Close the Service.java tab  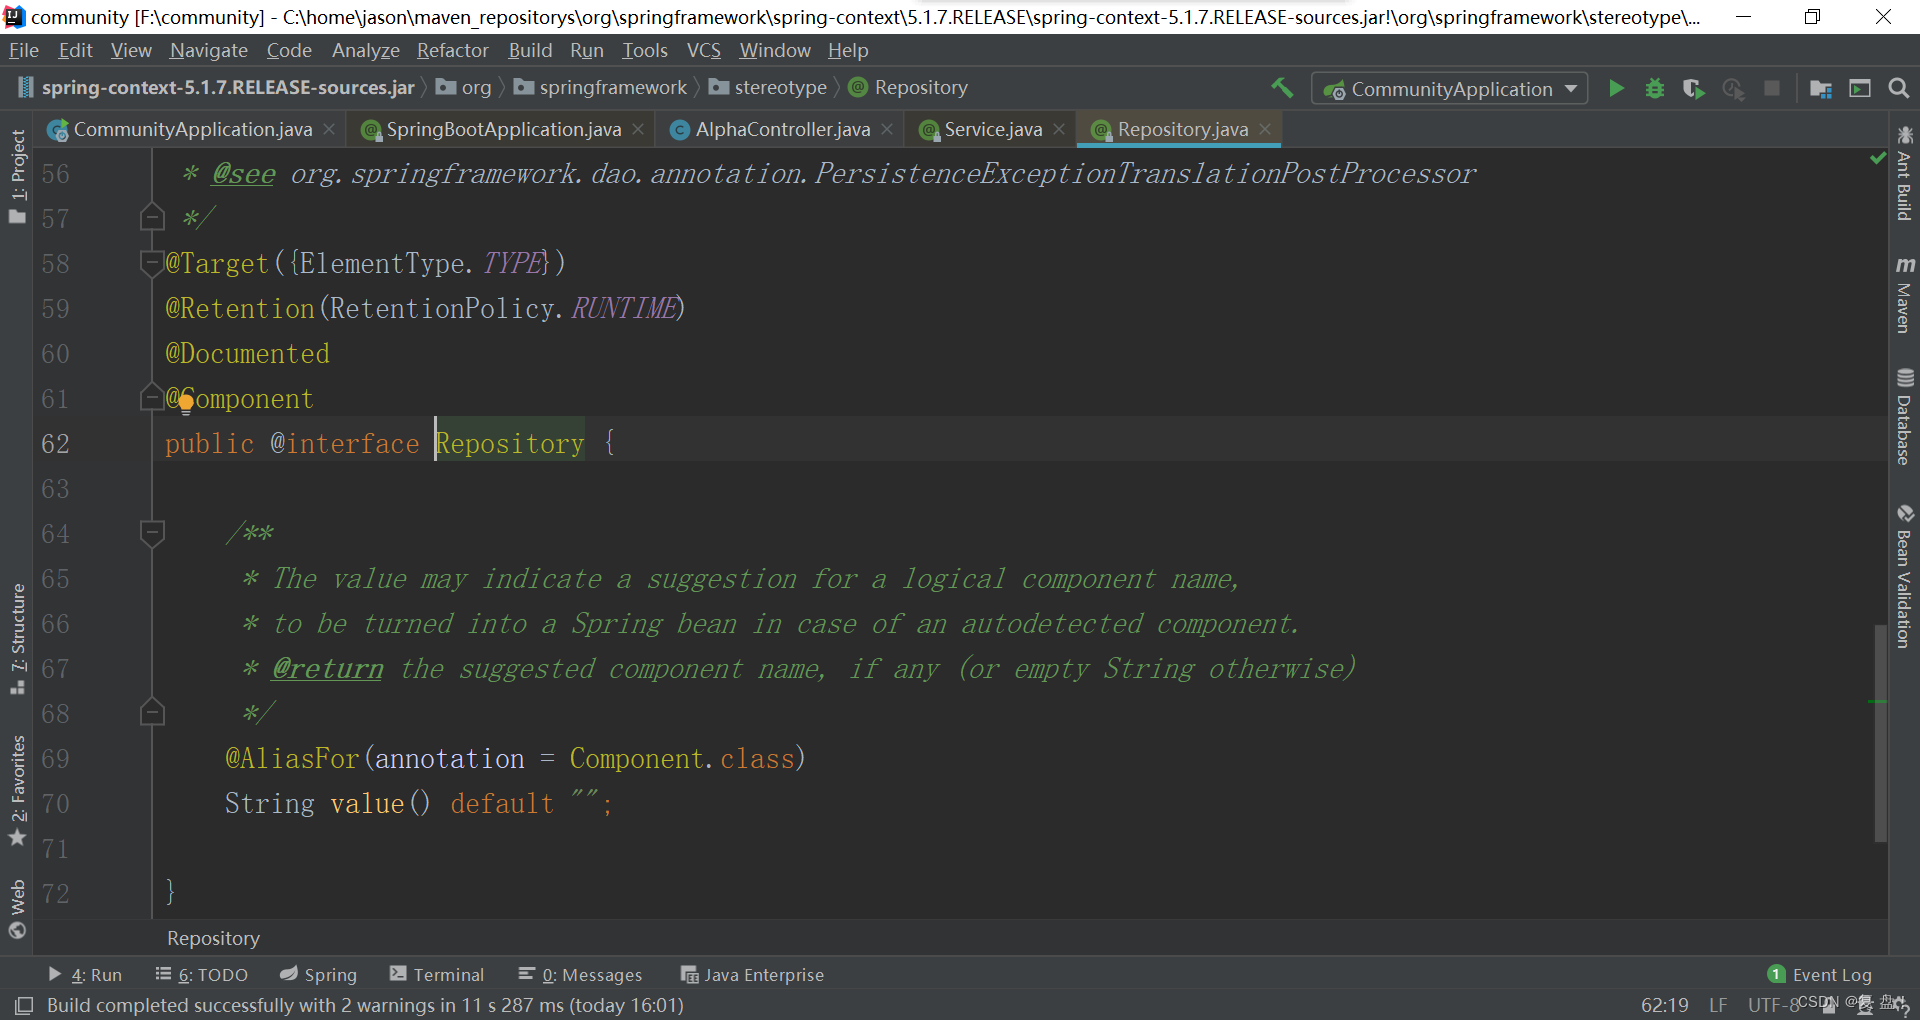[x=1059, y=129]
